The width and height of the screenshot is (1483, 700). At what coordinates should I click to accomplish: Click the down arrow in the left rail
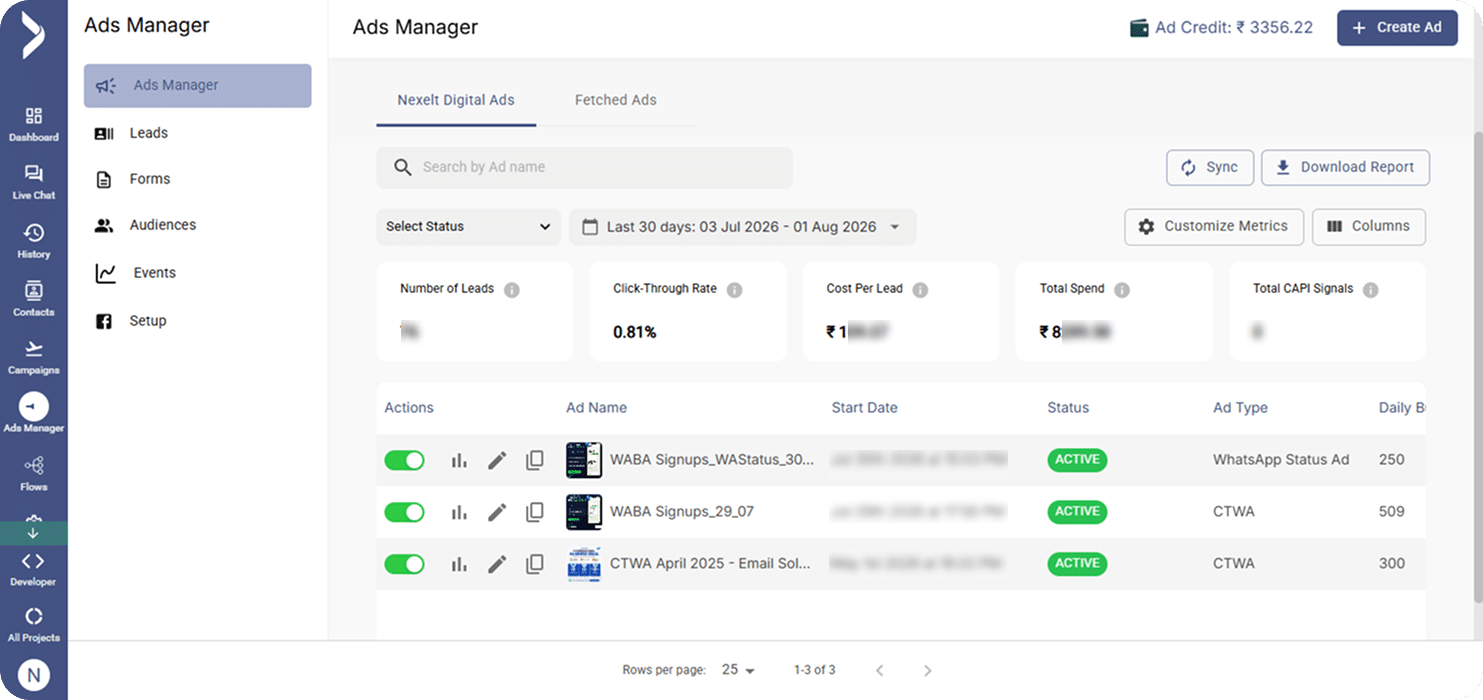[x=33, y=533]
